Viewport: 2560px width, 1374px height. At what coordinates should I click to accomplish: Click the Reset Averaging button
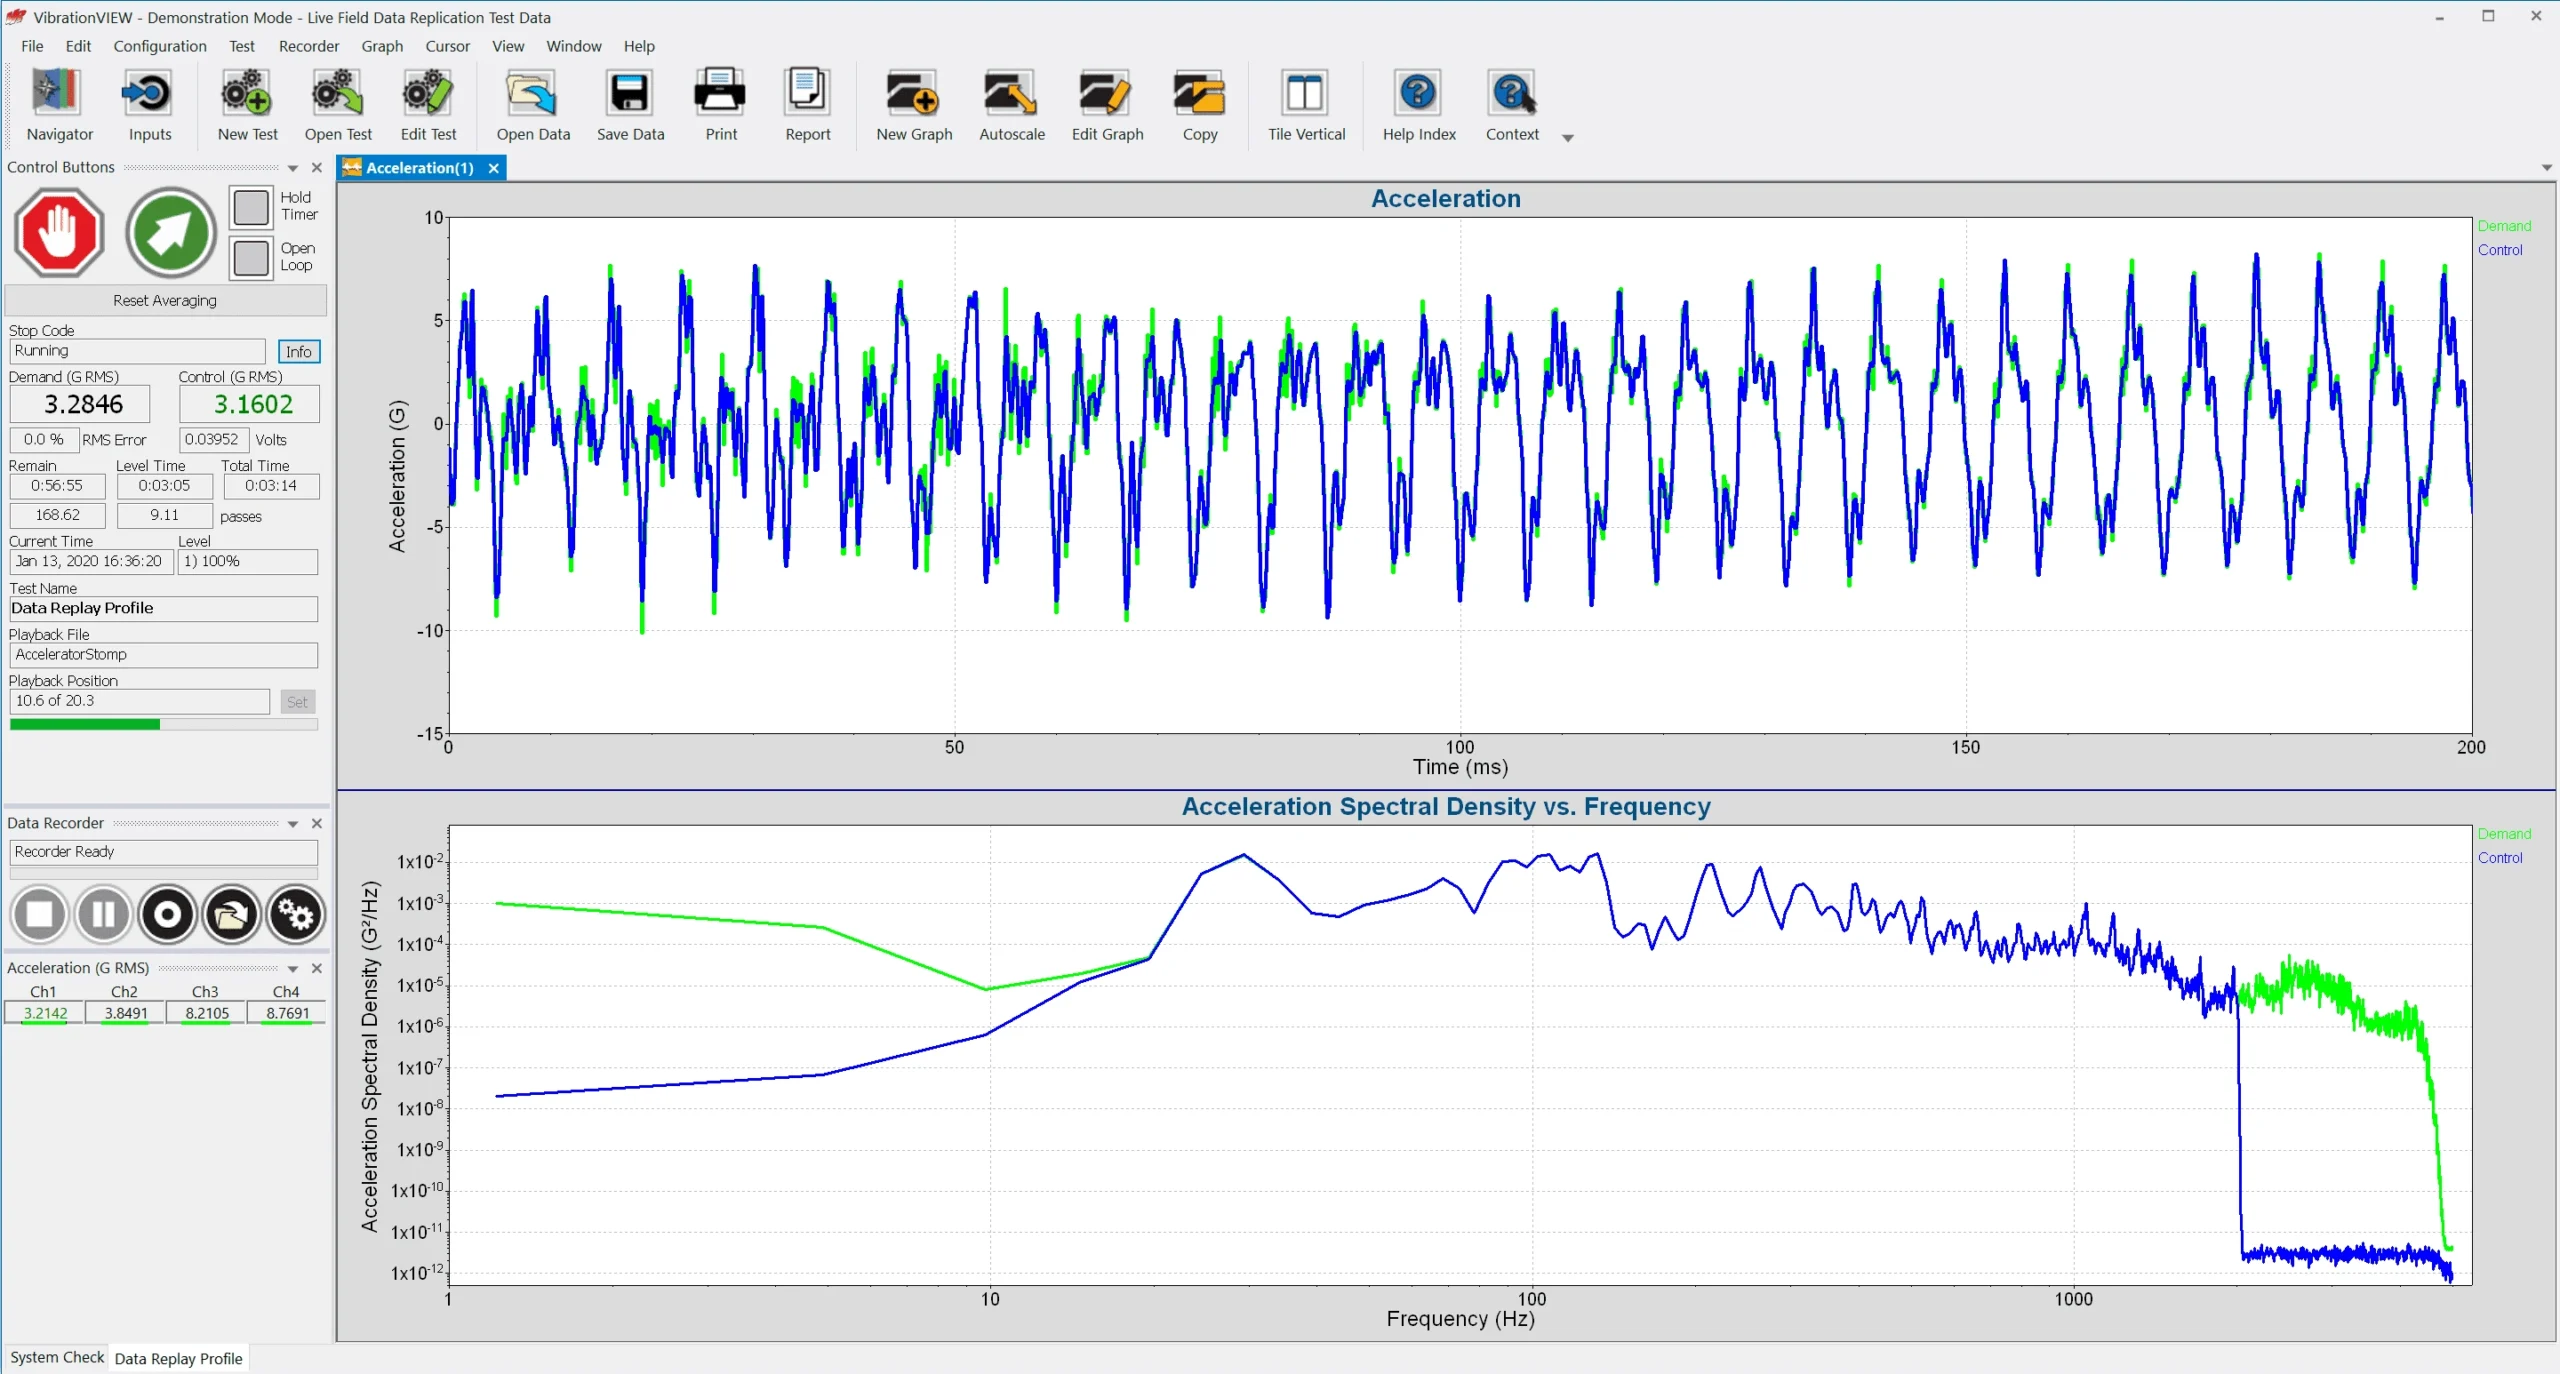pos(165,300)
